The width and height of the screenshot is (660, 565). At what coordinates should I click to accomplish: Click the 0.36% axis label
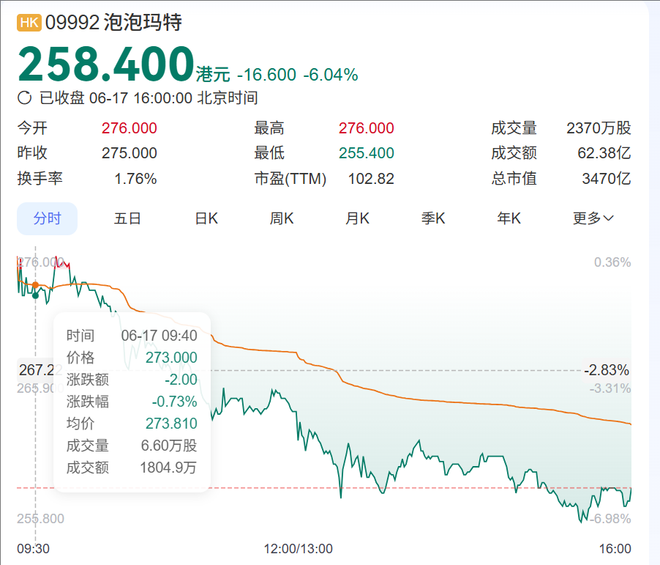pyautogui.click(x=612, y=262)
